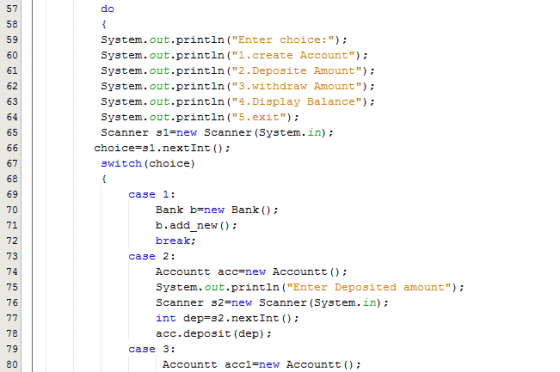Click 'Accountt acc1' declaration on line 80

(261, 365)
